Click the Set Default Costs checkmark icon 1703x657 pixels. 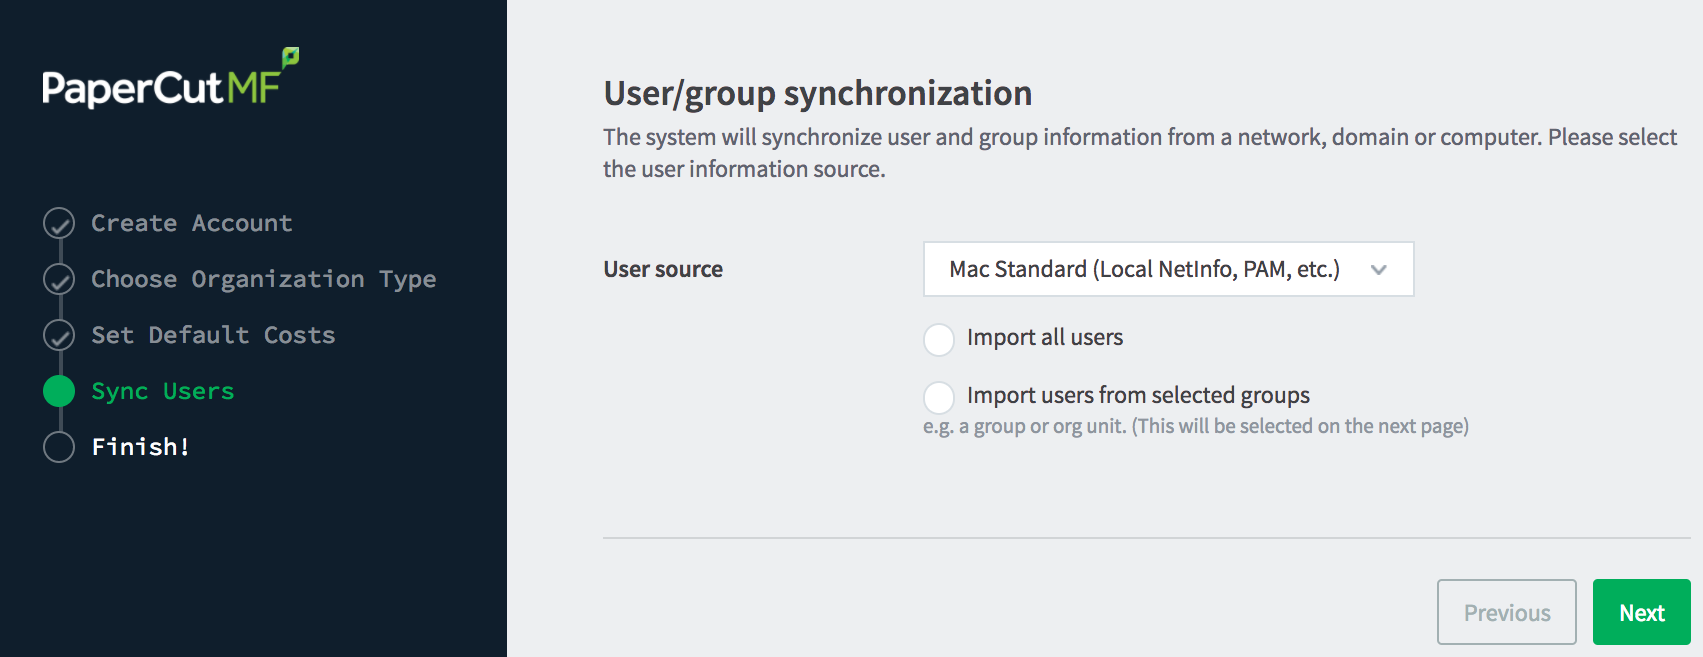point(59,335)
